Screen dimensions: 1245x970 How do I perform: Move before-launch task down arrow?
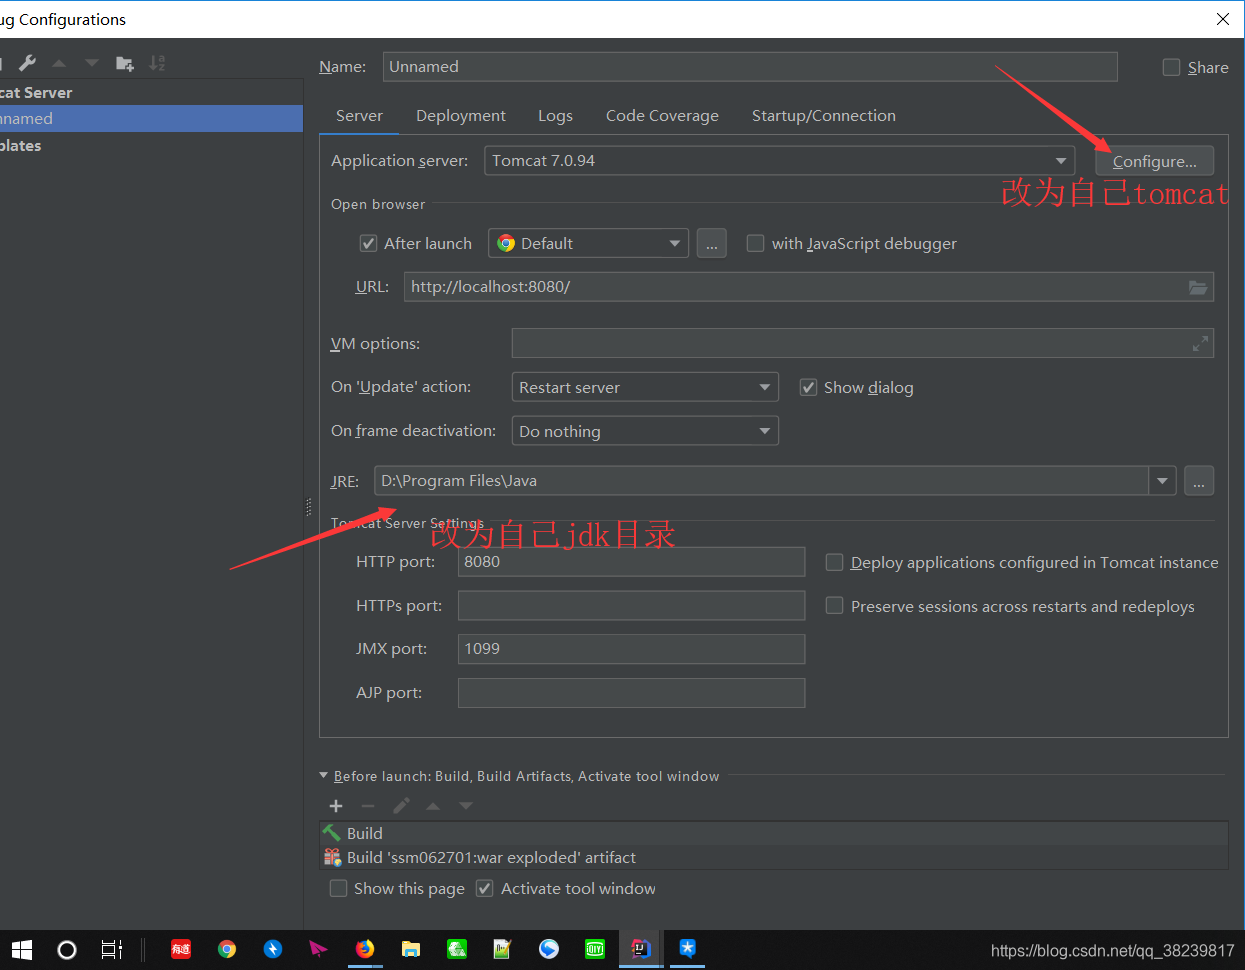click(466, 806)
